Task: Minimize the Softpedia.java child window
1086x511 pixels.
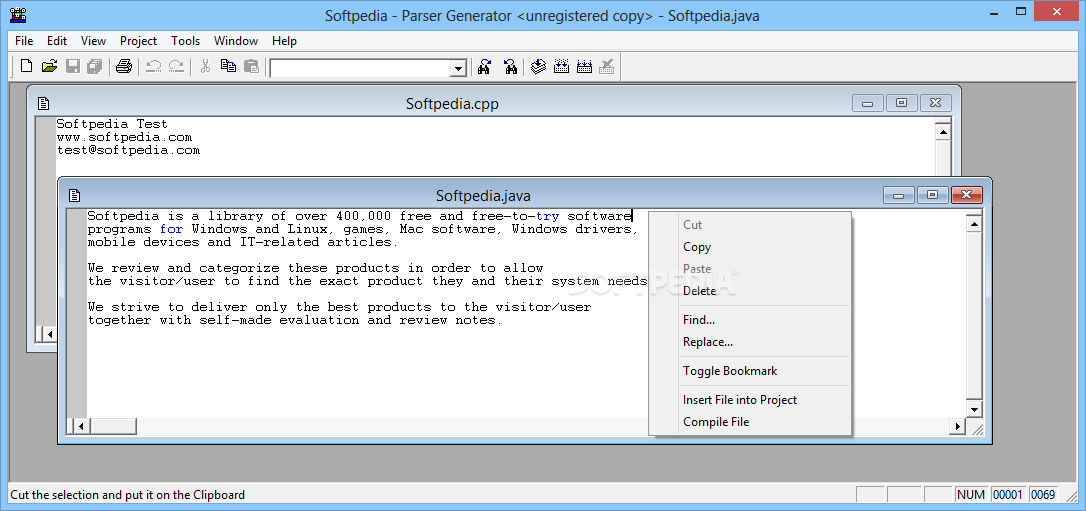Action: (899, 195)
